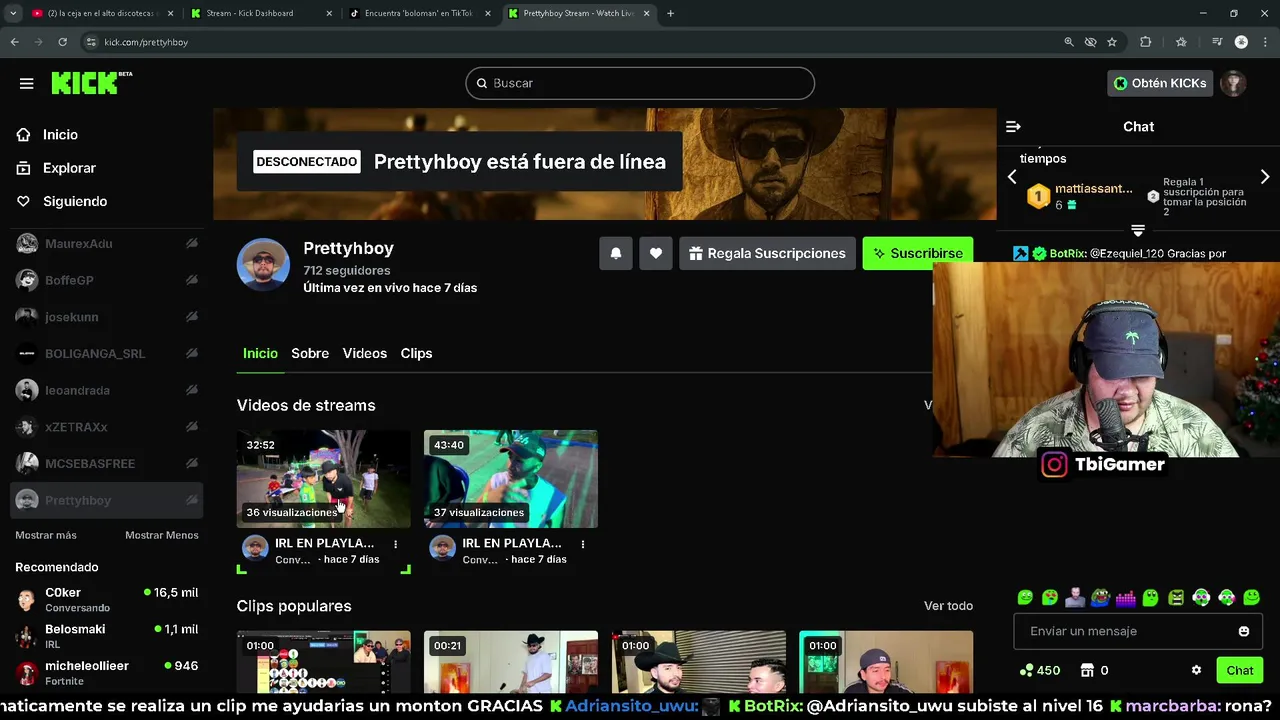Click the heart follow icon for Prettyhboy

click(x=656, y=253)
